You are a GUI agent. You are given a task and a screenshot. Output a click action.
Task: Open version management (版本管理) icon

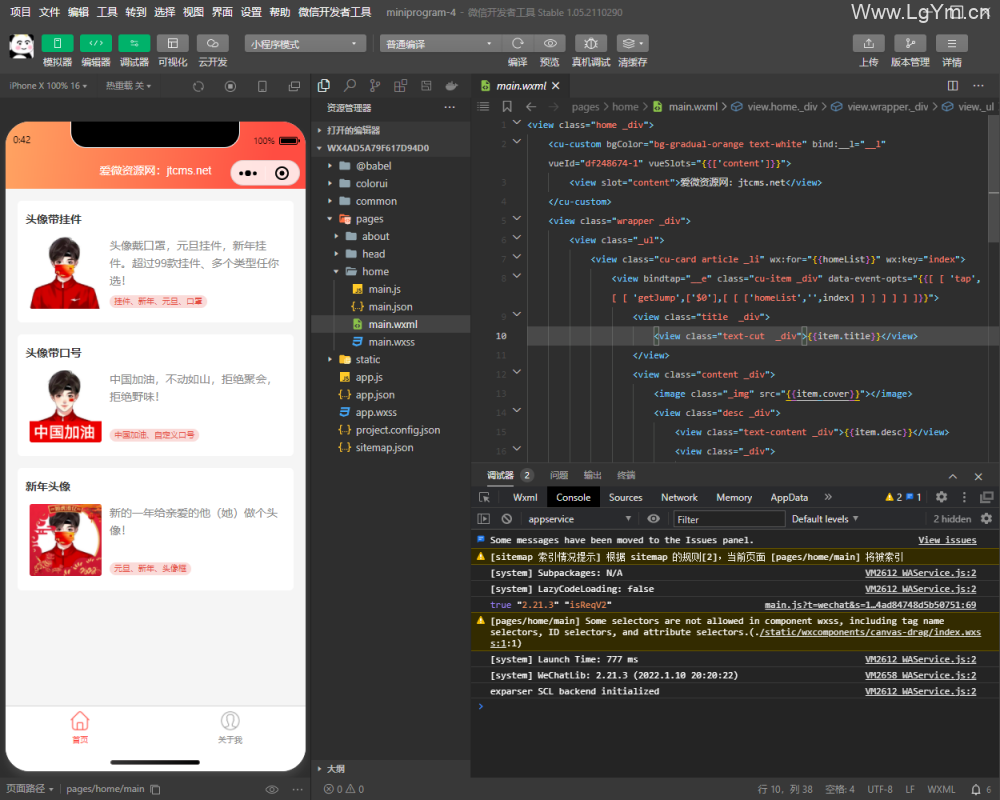click(x=910, y=43)
